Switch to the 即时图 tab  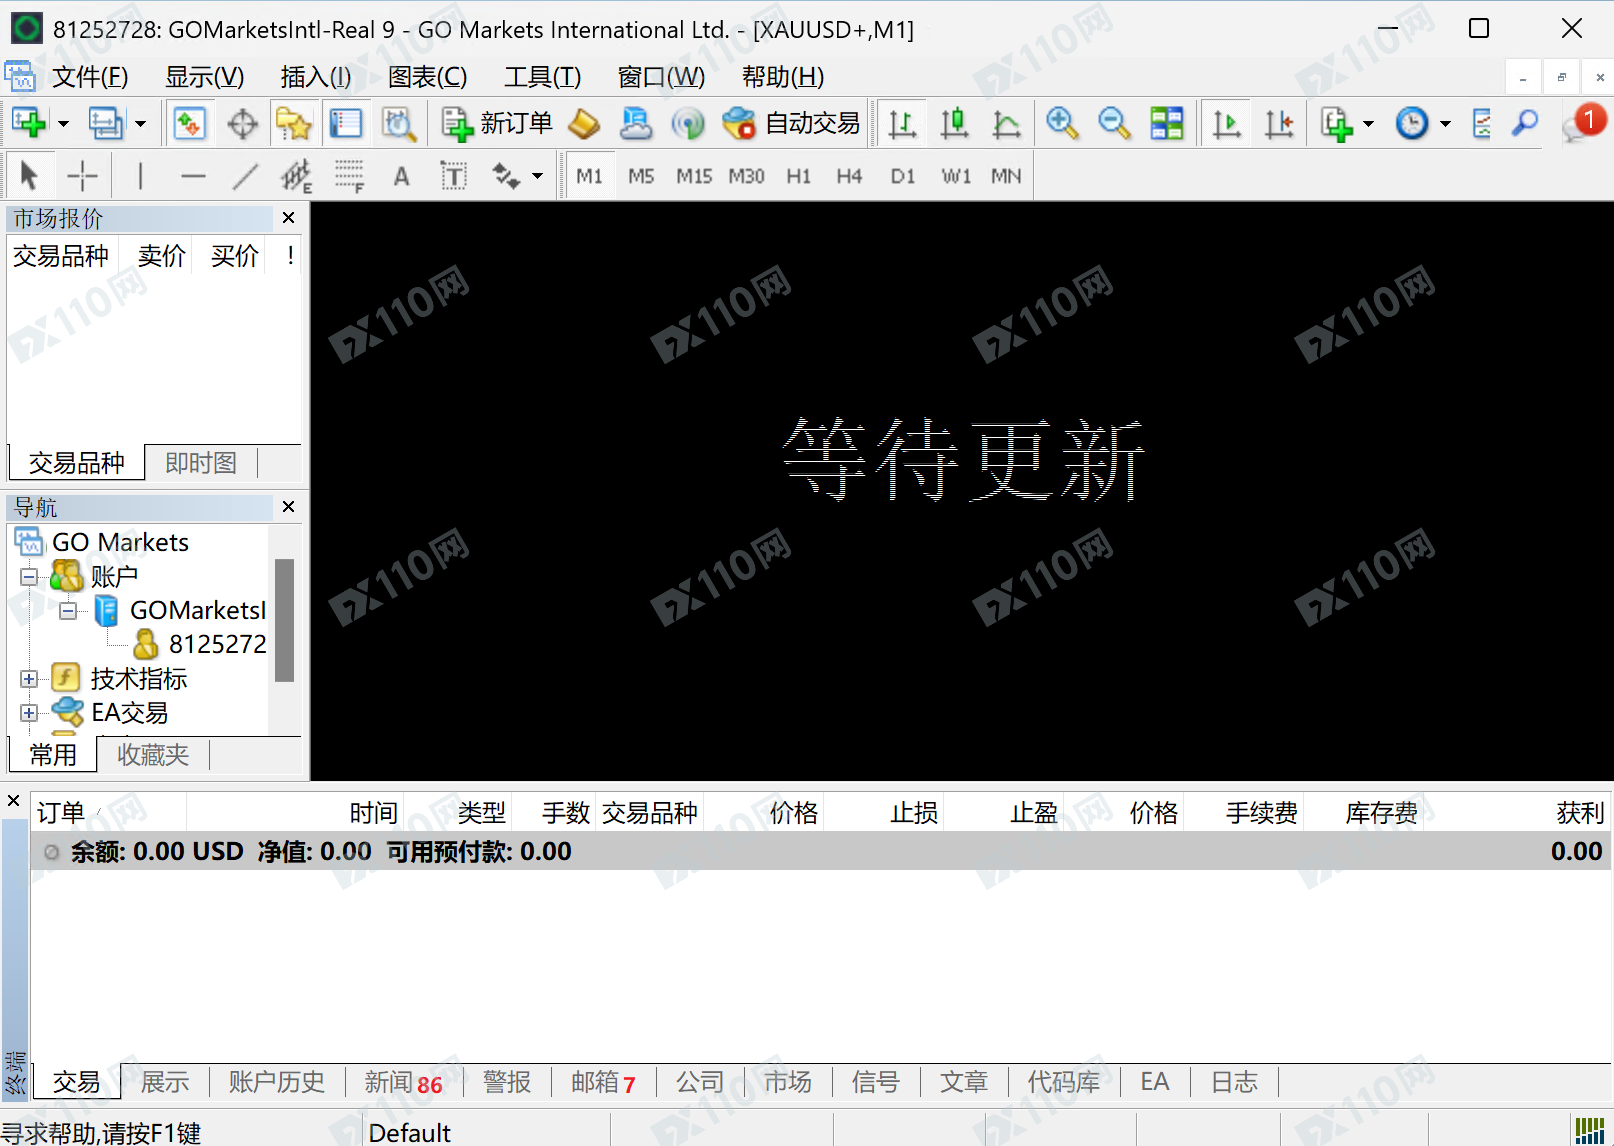200,462
